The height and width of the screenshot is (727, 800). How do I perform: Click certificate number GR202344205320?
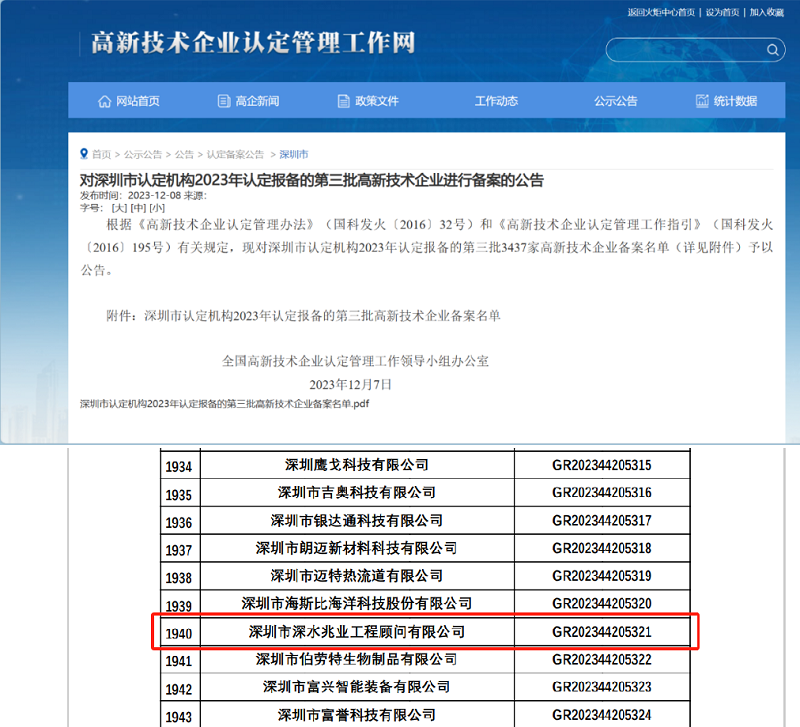(602, 603)
